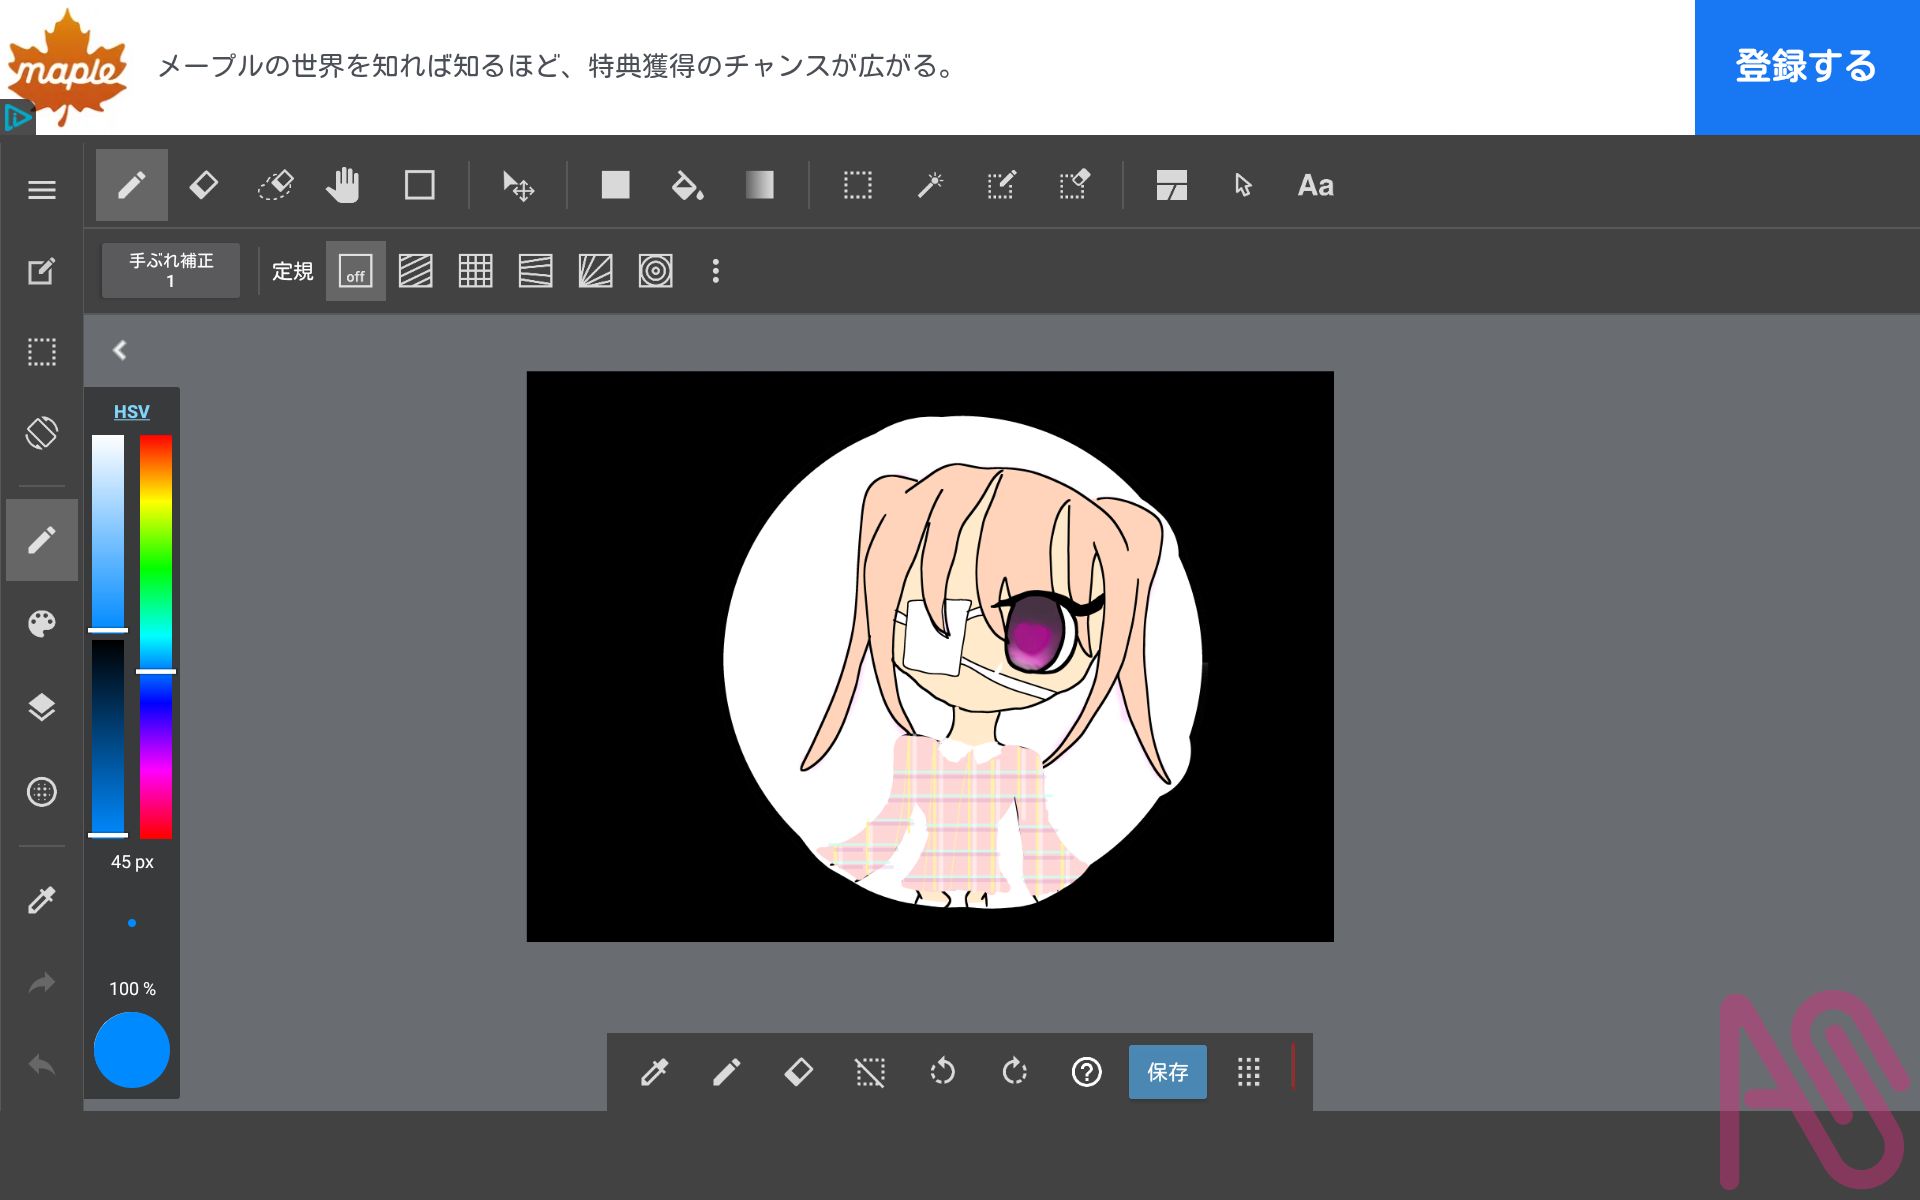Open the color palette panel
The image size is (1920, 1200).
(x=41, y=624)
